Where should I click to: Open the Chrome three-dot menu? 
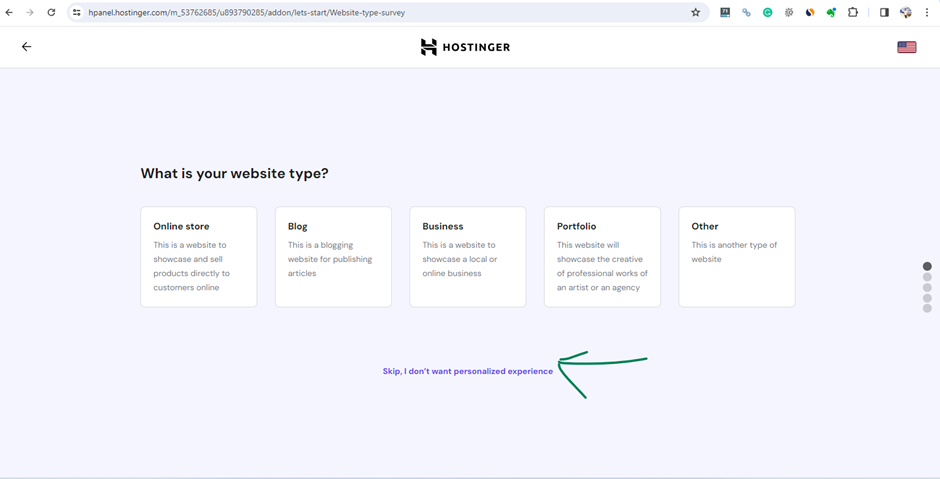[x=927, y=12]
